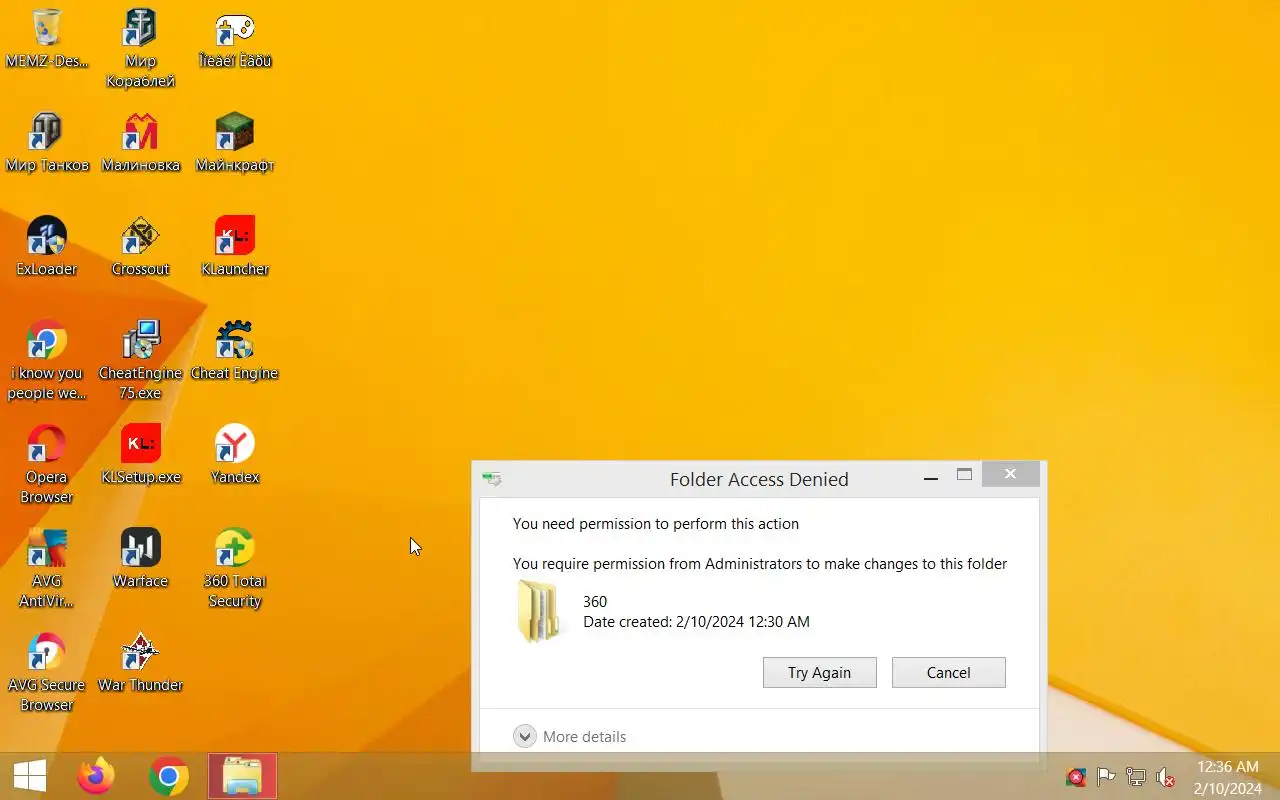Select the Мир Танков desktop shortcut
Viewport: 1280px width, 800px height.
46,143
